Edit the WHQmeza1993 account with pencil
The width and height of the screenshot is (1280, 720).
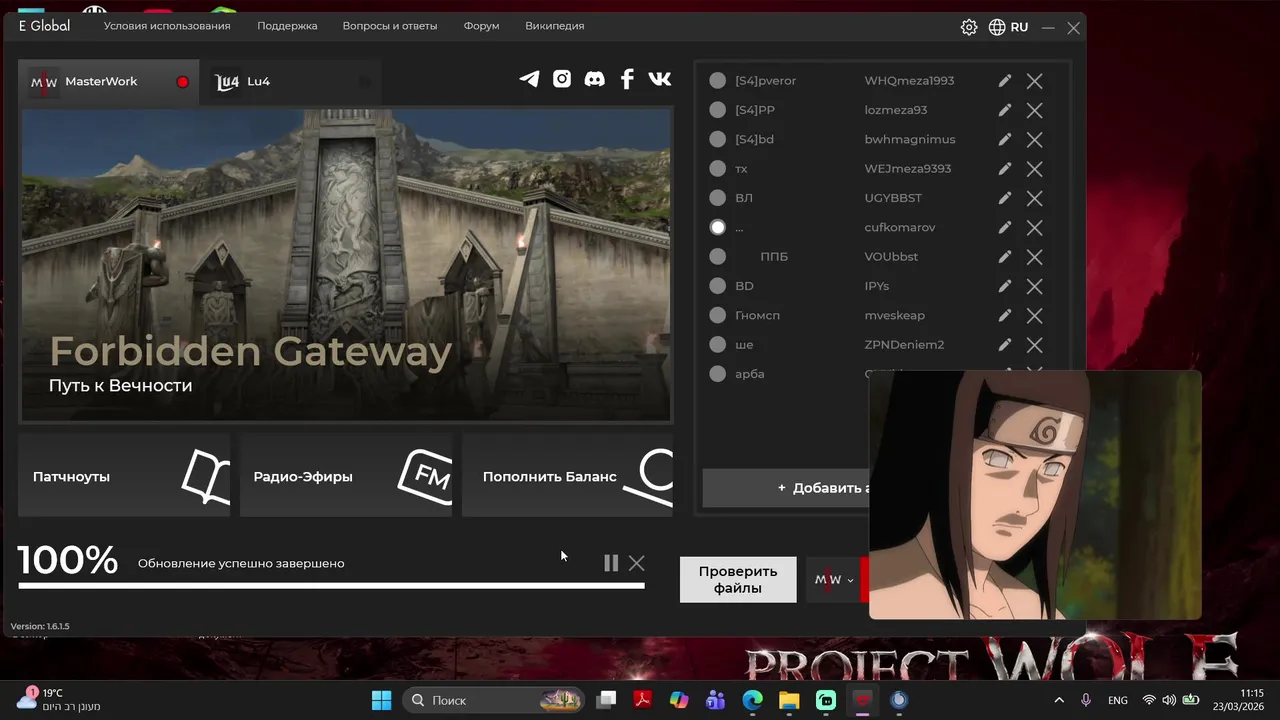point(1005,81)
